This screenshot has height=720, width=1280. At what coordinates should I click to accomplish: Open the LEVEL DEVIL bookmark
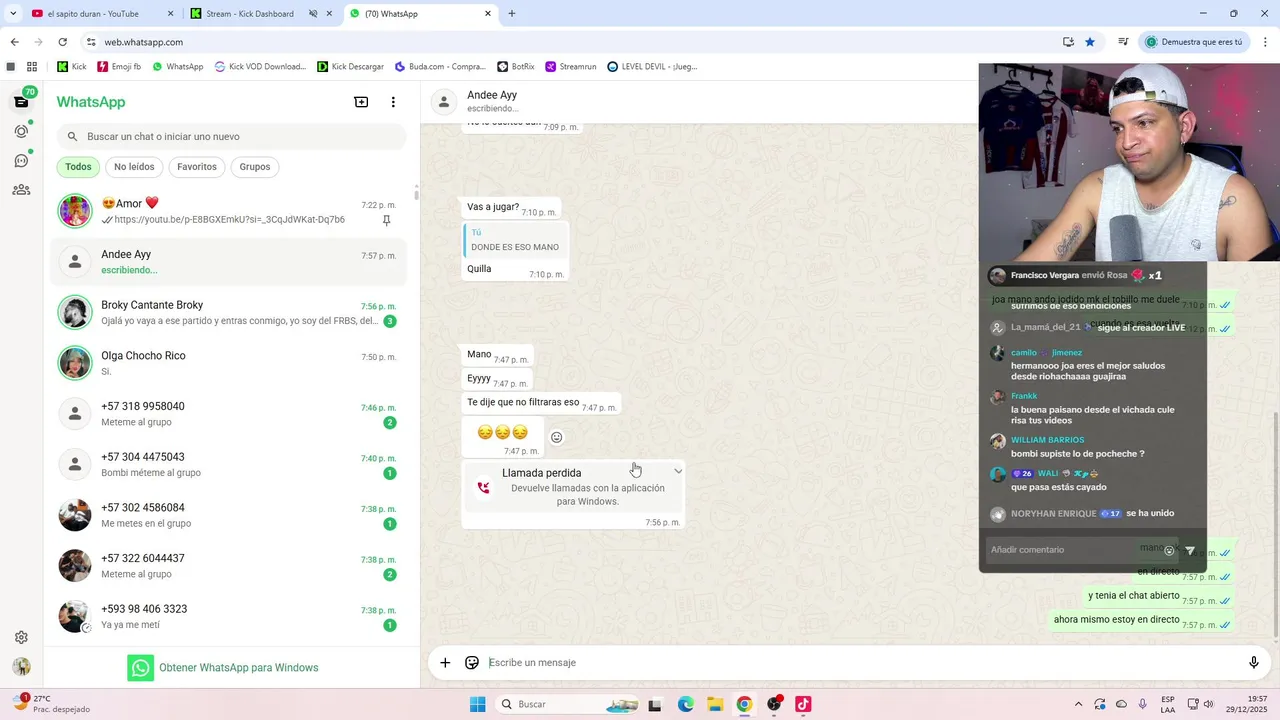point(652,66)
